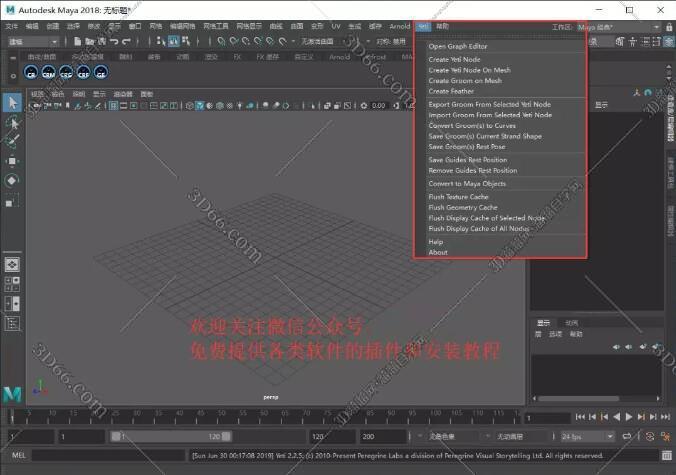Save the current scene icon
This screenshot has width=676, height=475.
coord(102,41)
